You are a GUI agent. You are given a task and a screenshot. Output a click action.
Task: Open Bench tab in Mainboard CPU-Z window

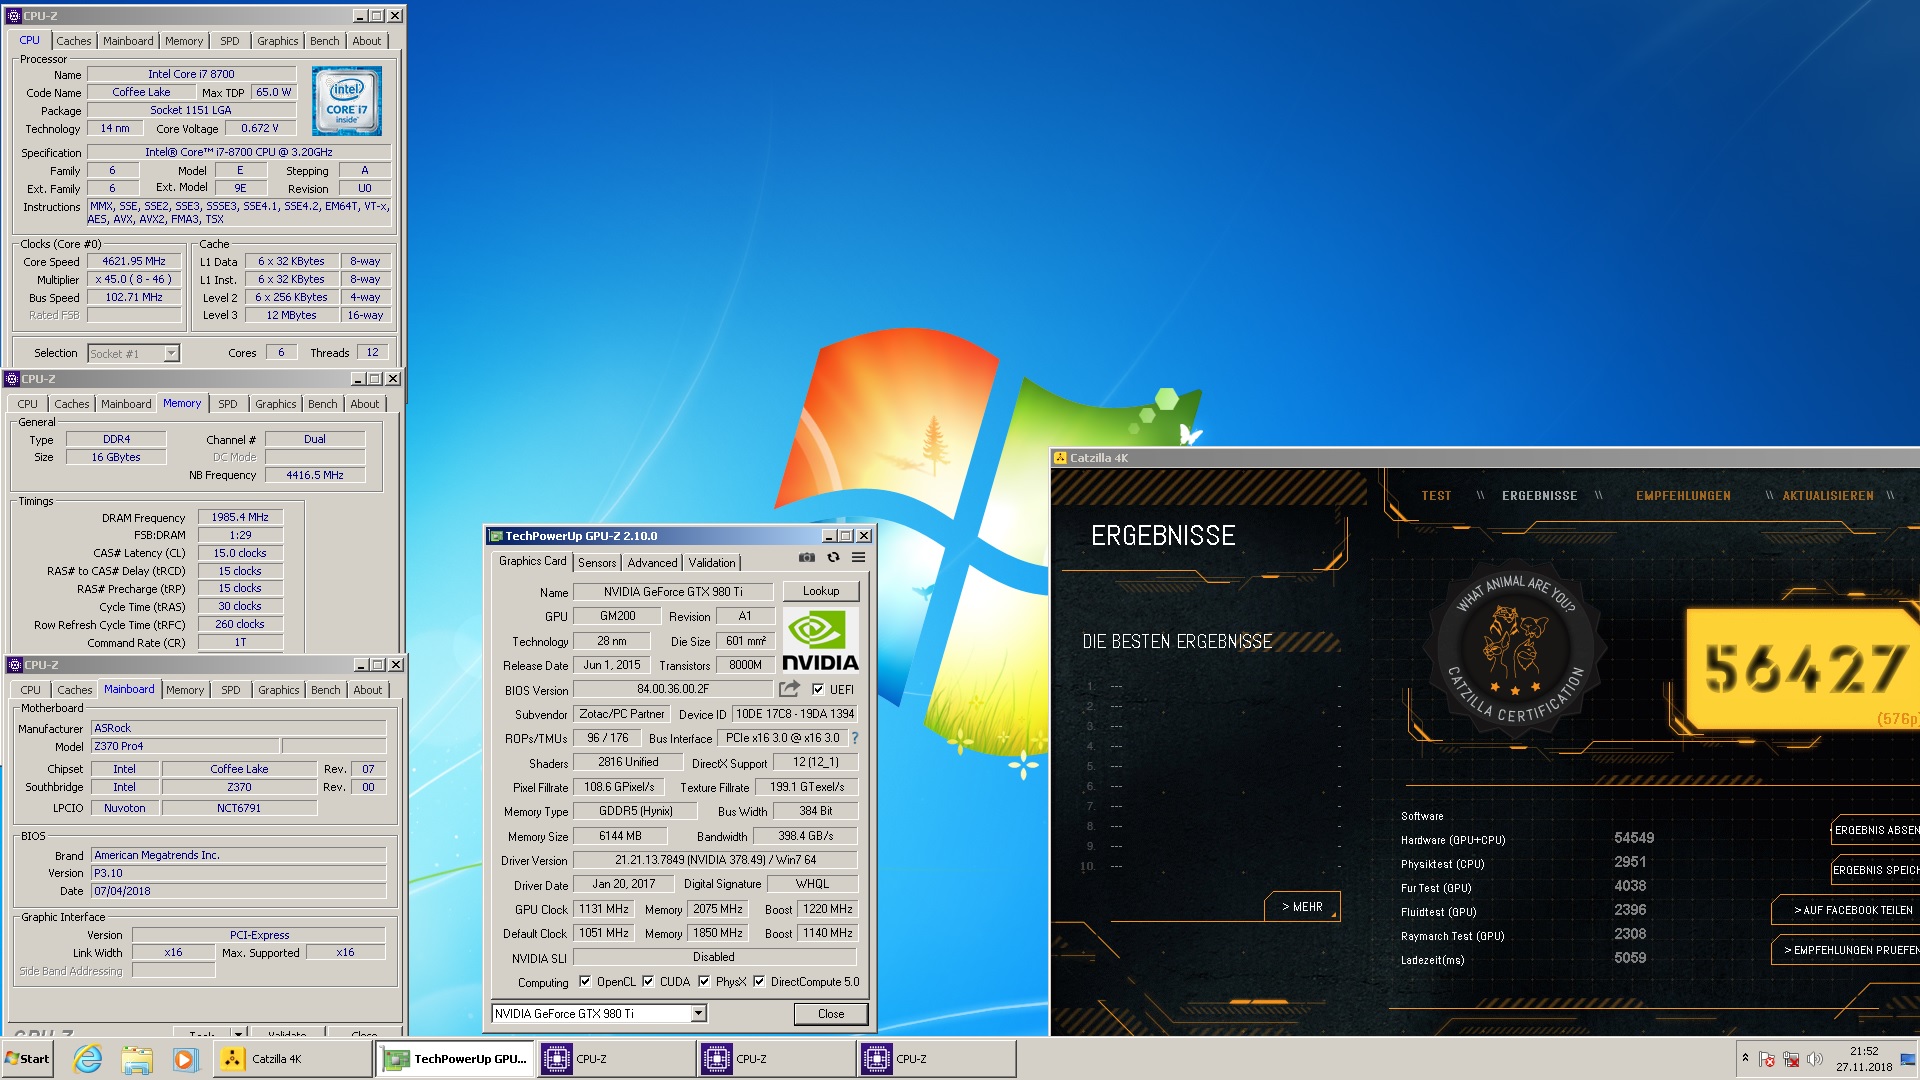point(326,690)
